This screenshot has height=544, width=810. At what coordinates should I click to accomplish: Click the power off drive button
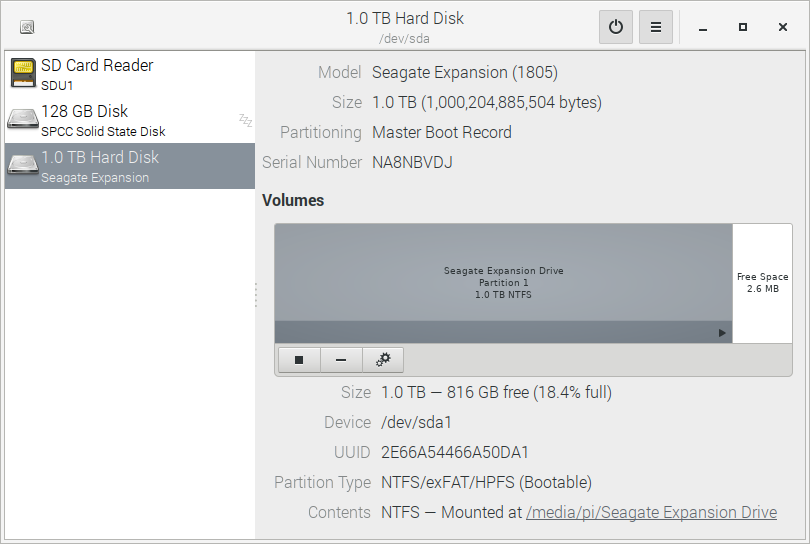pos(616,27)
